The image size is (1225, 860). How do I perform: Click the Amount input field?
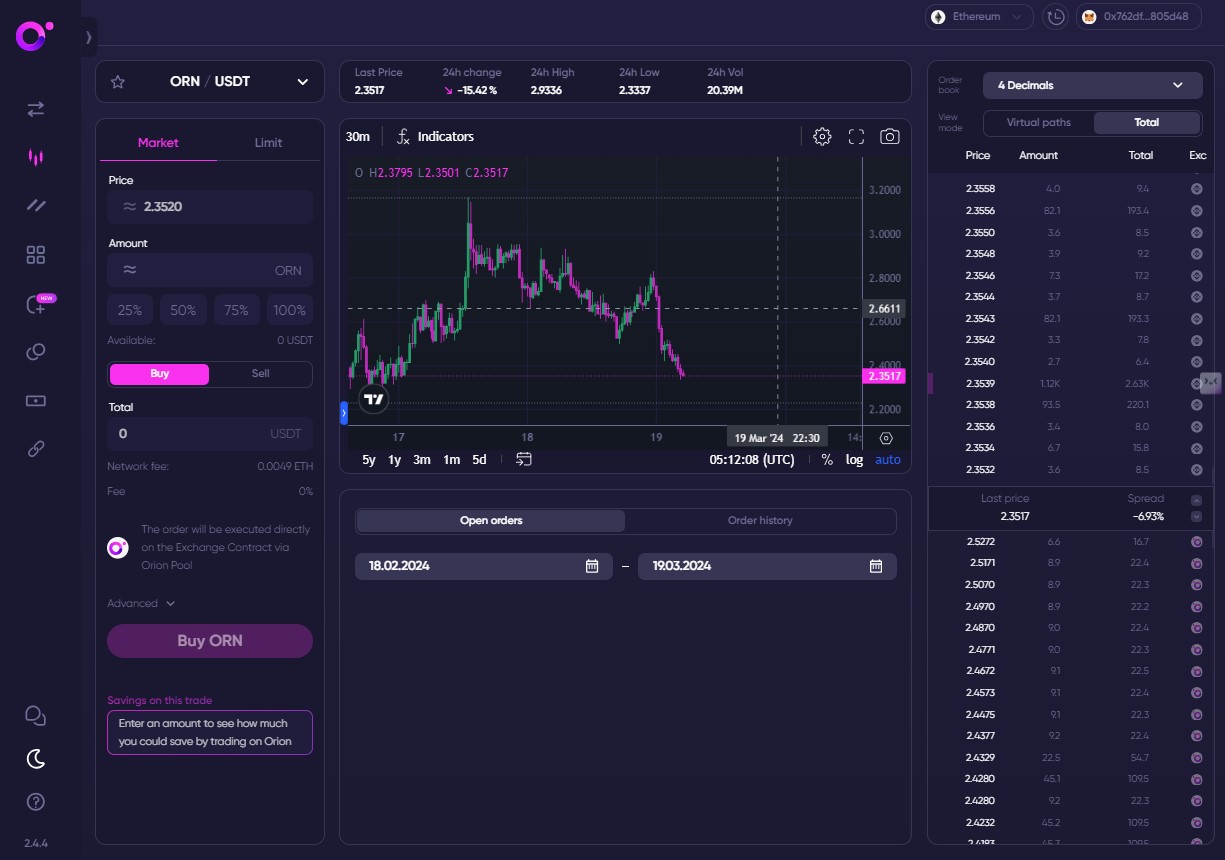point(210,270)
